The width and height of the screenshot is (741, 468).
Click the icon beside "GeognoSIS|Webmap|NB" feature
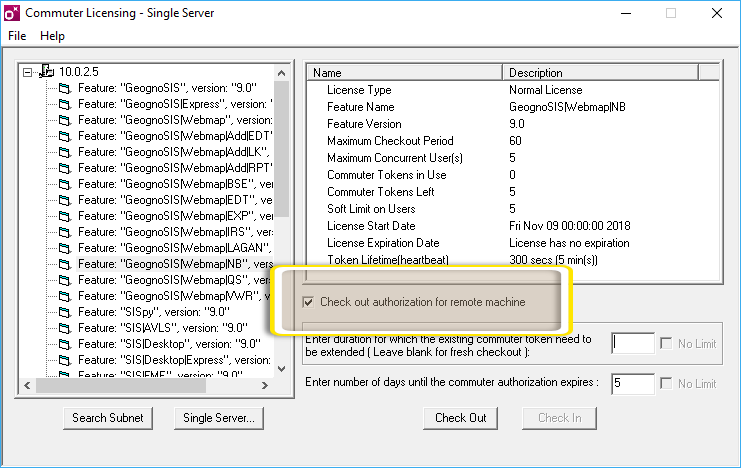(x=65, y=264)
